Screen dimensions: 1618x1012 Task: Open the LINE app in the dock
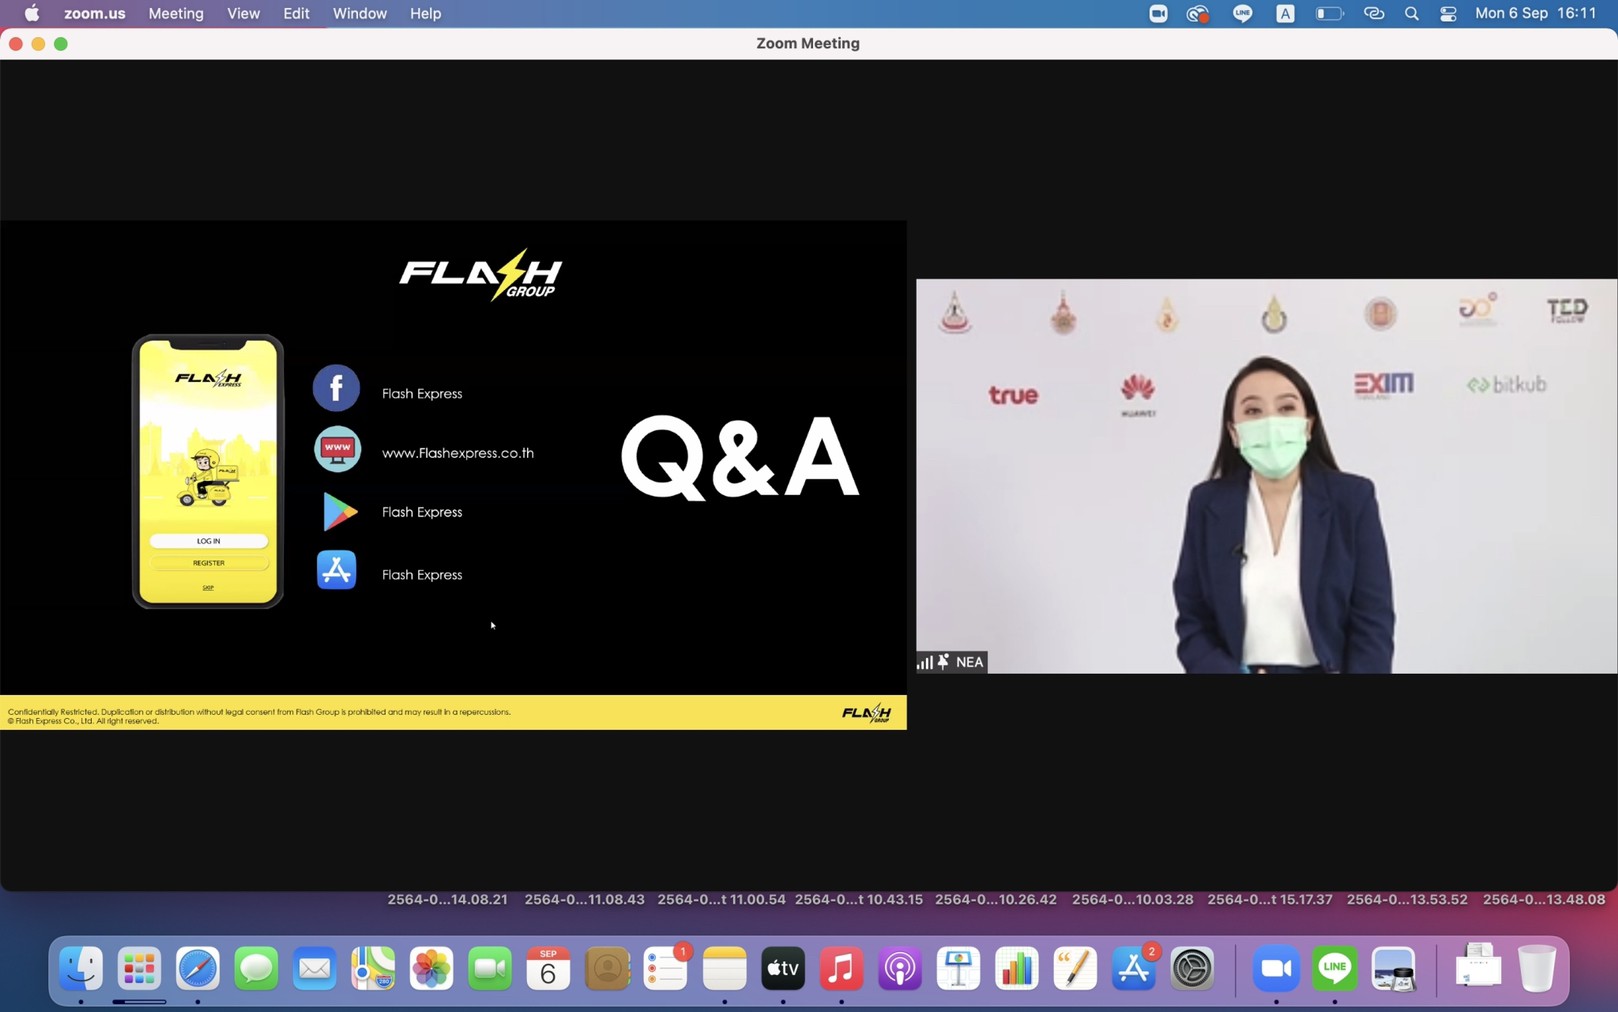[1334, 968]
